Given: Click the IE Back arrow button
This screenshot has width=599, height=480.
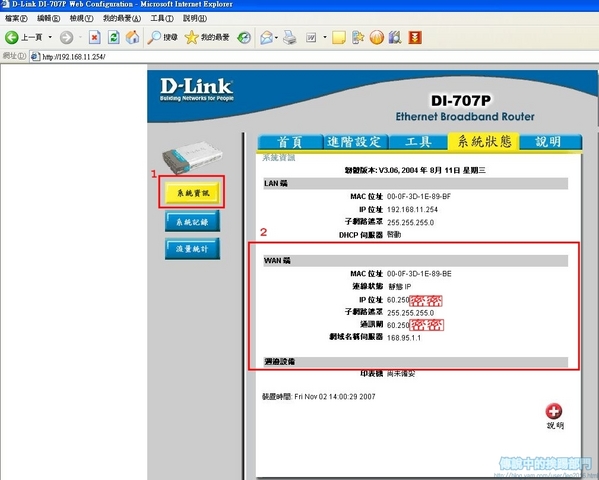Looking at the screenshot, I should tap(11, 37).
